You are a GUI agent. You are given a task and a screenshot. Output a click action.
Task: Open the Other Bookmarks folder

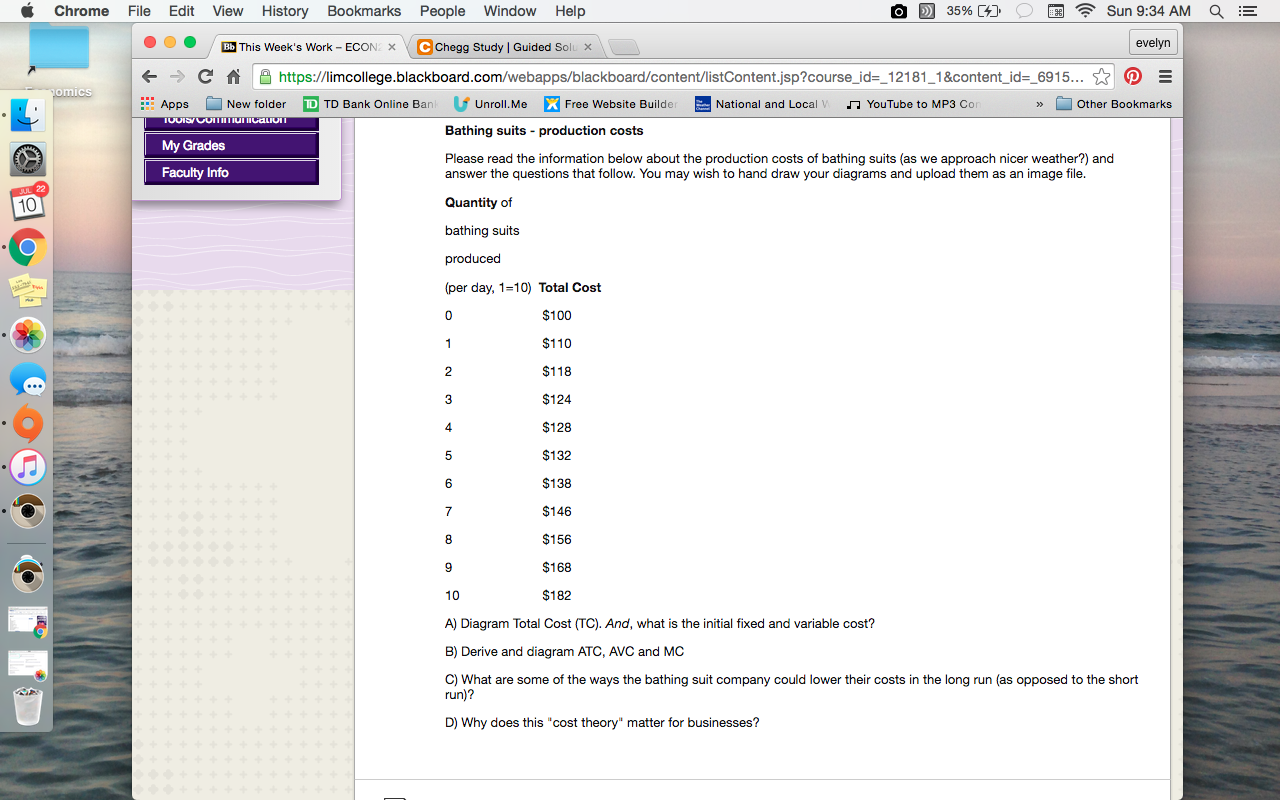[1114, 104]
